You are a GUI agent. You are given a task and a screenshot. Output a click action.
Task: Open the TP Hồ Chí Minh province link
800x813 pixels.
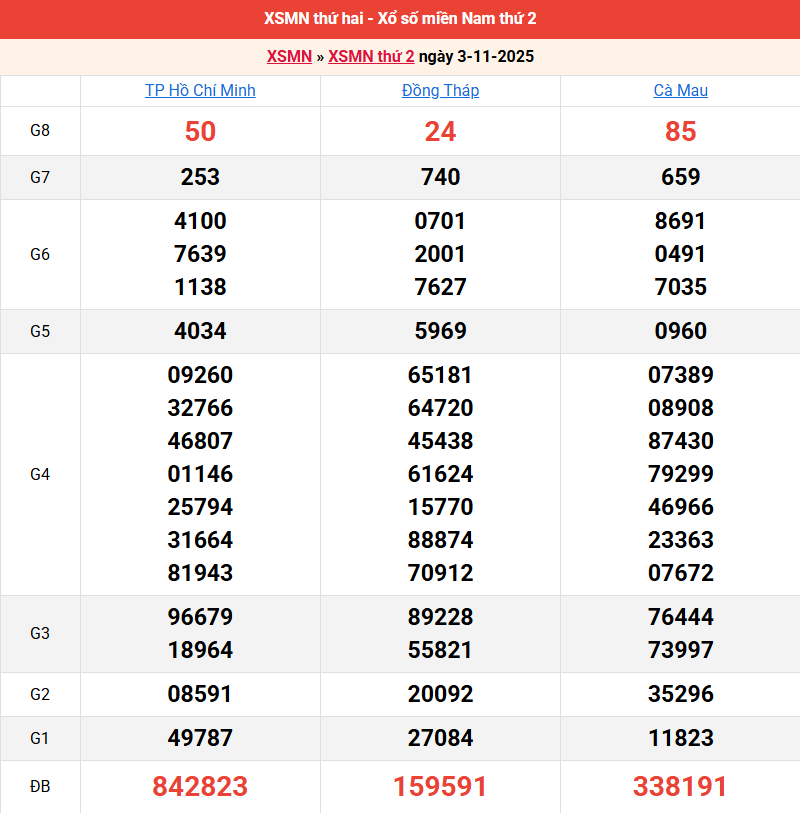[x=200, y=91]
